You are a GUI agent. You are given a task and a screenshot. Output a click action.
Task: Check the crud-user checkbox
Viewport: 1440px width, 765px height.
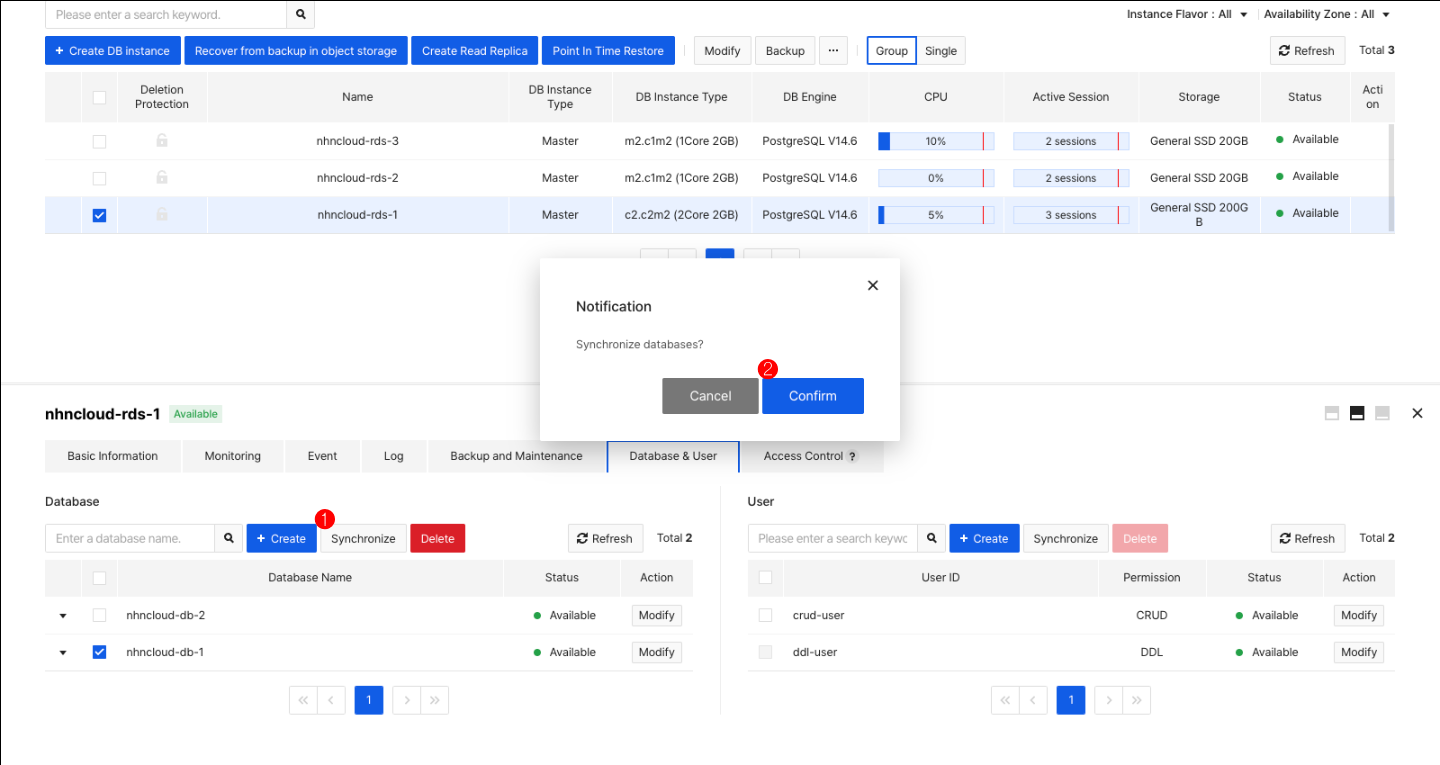(x=765, y=615)
